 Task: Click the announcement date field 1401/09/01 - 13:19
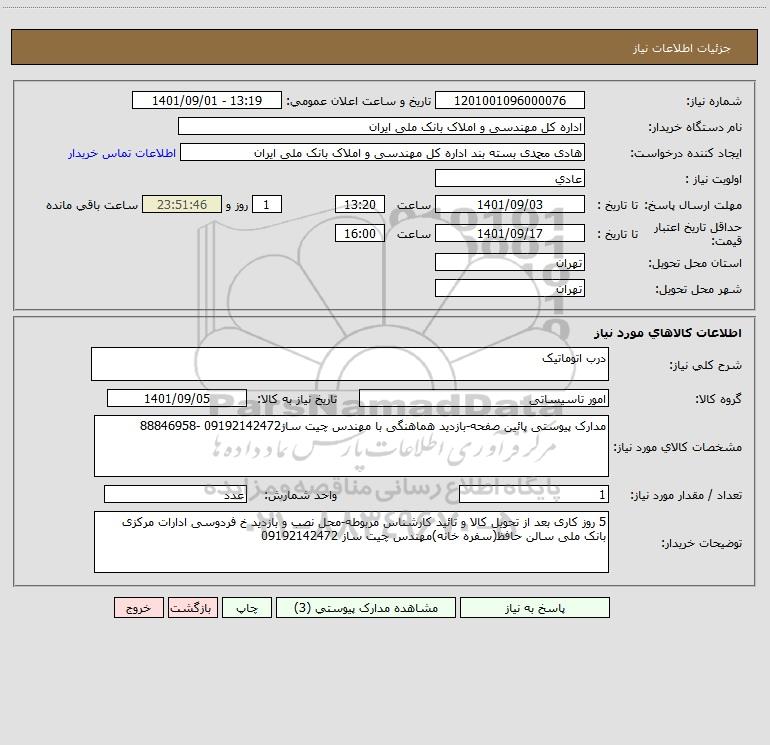207,100
